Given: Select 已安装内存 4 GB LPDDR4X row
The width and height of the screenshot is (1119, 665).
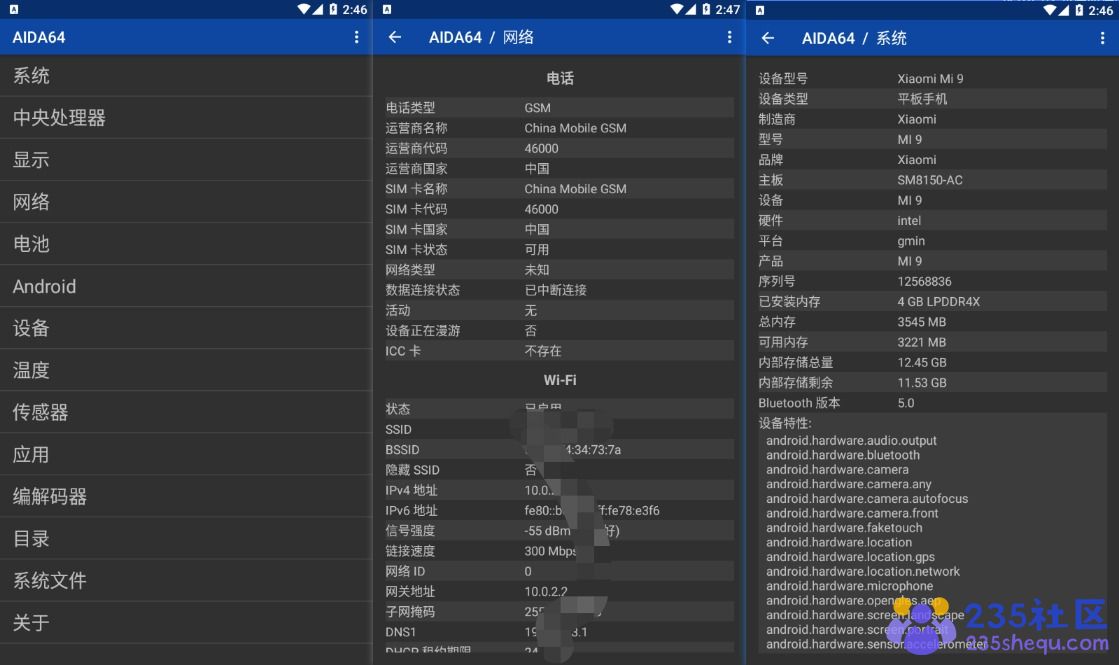Looking at the screenshot, I should 932,301.
